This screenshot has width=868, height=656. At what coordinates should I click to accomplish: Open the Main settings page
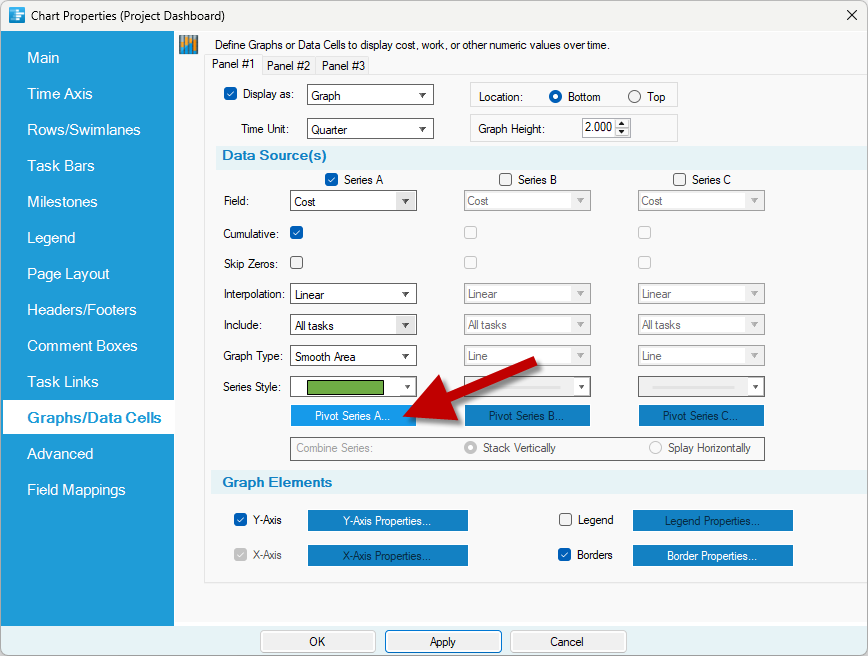(x=43, y=58)
